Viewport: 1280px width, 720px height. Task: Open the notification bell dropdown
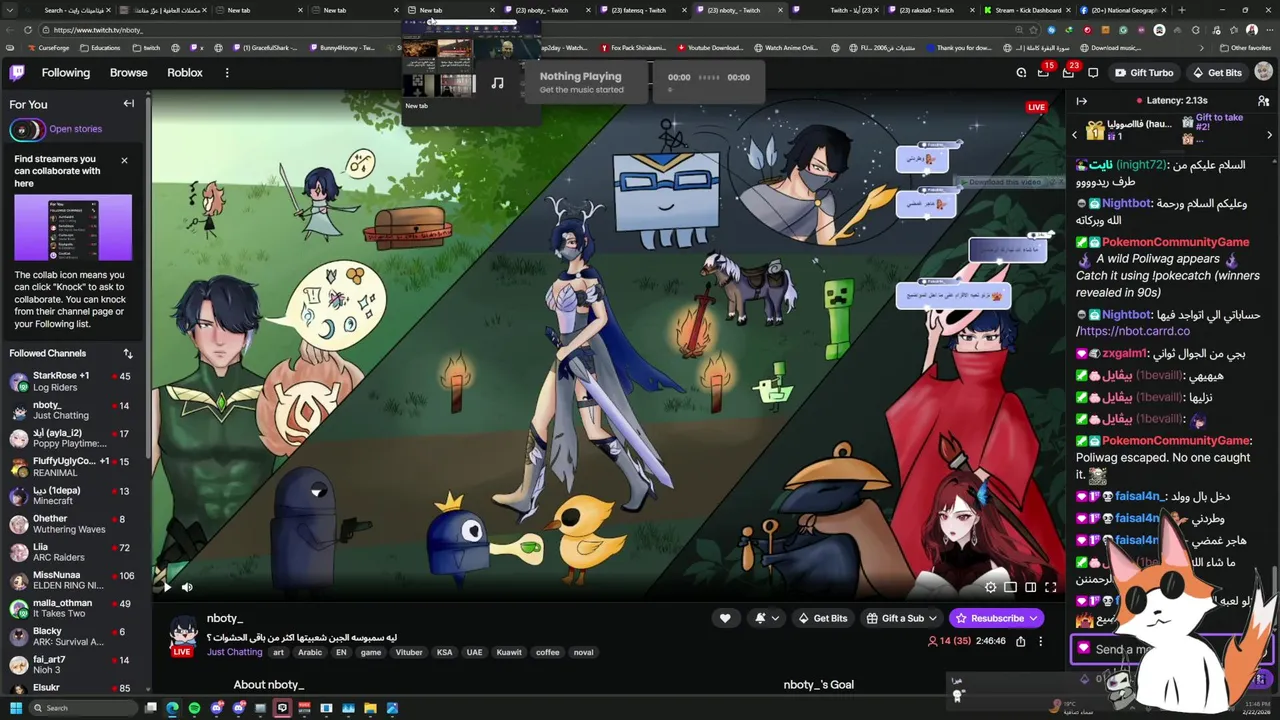pos(766,618)
